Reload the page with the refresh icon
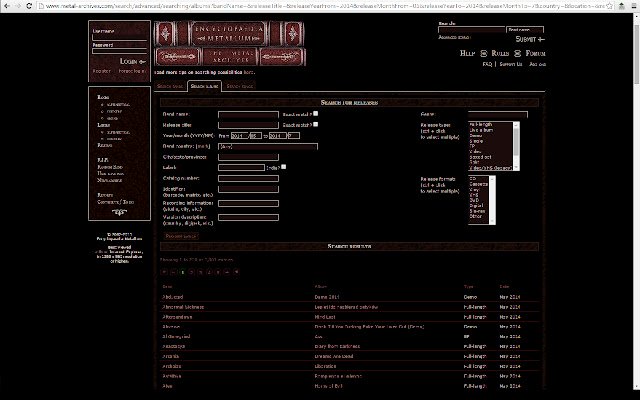The image size is (640, 400). (x=29, y=6)
